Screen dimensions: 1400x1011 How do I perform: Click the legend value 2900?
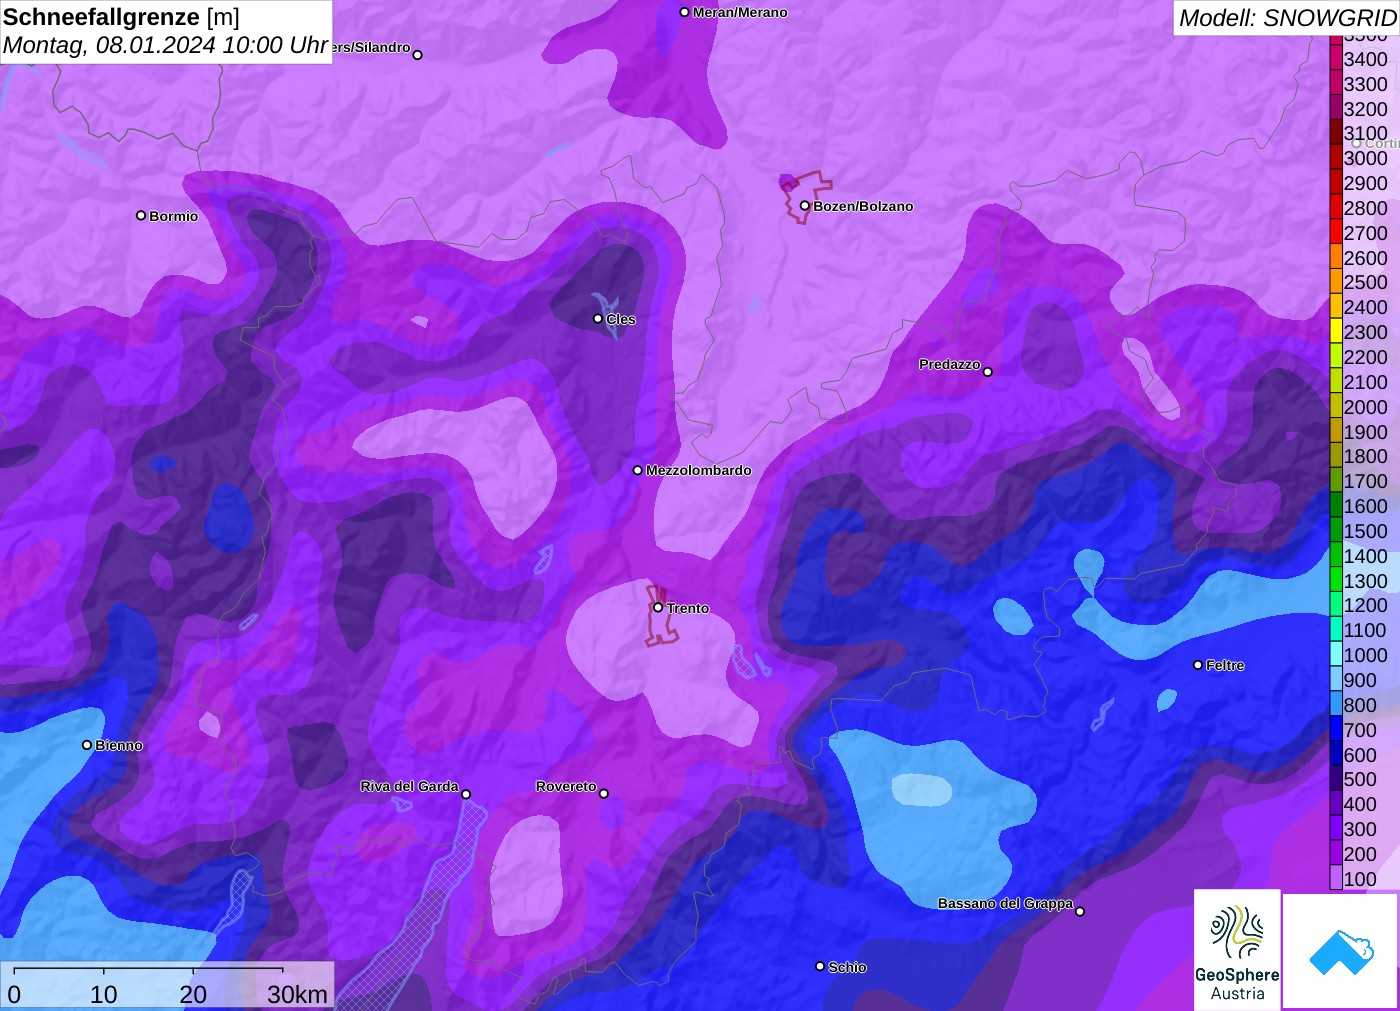click(x=1366, y=183)
